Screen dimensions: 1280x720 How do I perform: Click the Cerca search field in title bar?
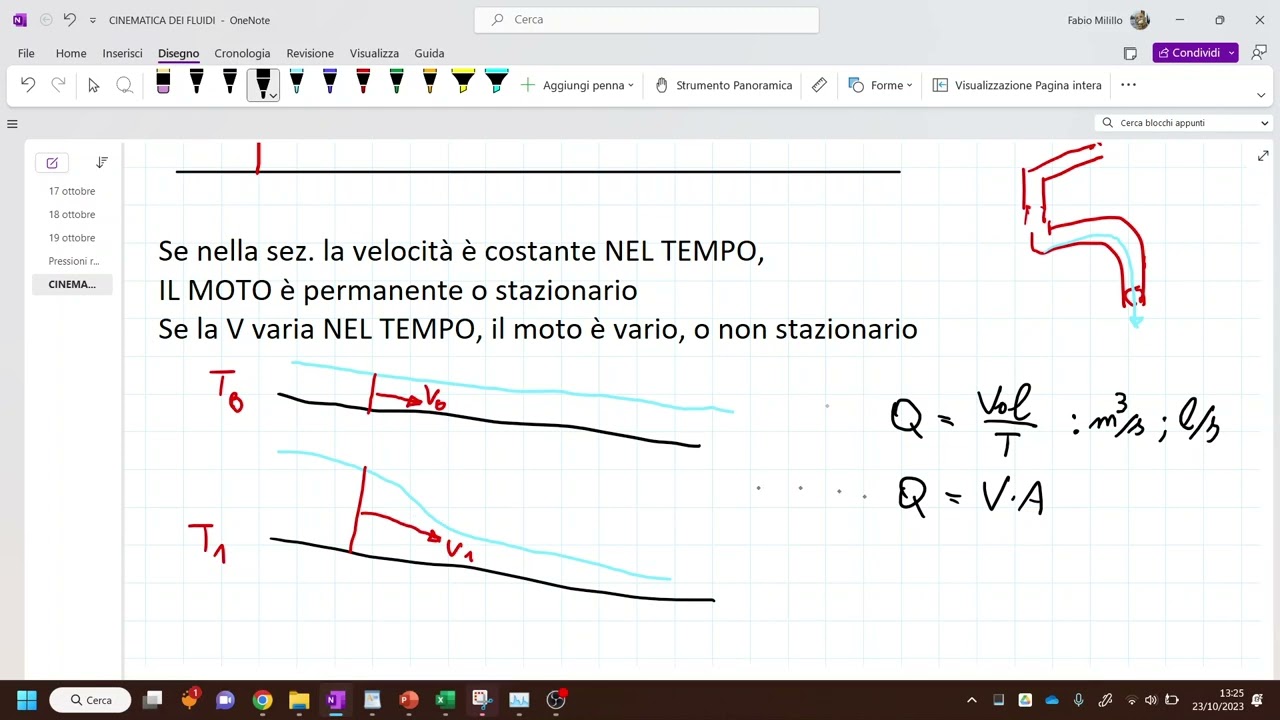pyautogui.click(x=646, y=19)
